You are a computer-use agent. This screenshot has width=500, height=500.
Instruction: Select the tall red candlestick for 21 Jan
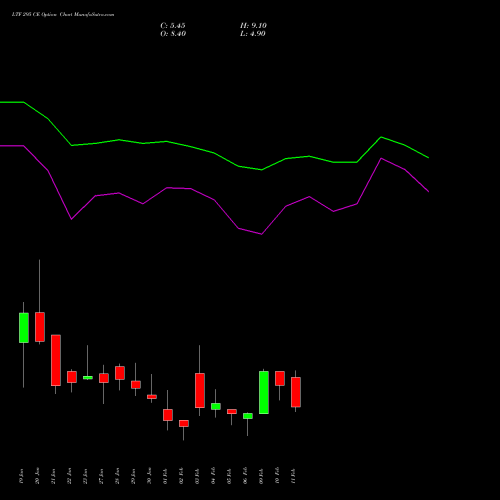point(56,360)
